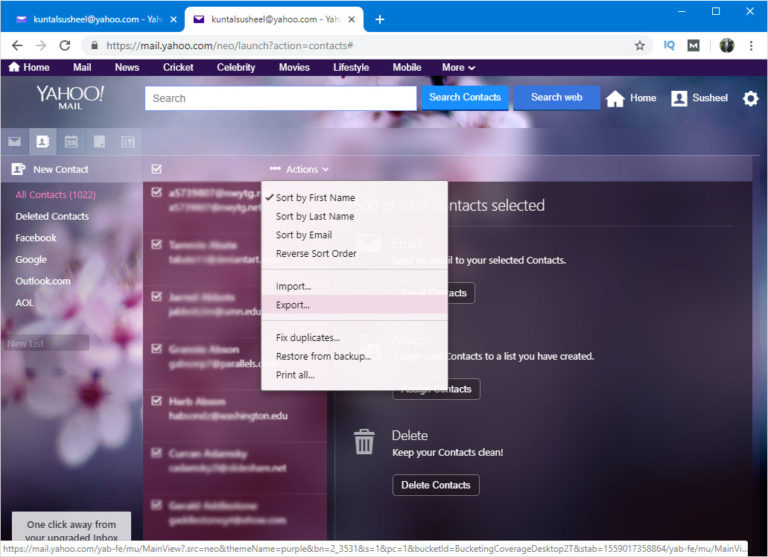Open the Notepad icon tab

99,142
